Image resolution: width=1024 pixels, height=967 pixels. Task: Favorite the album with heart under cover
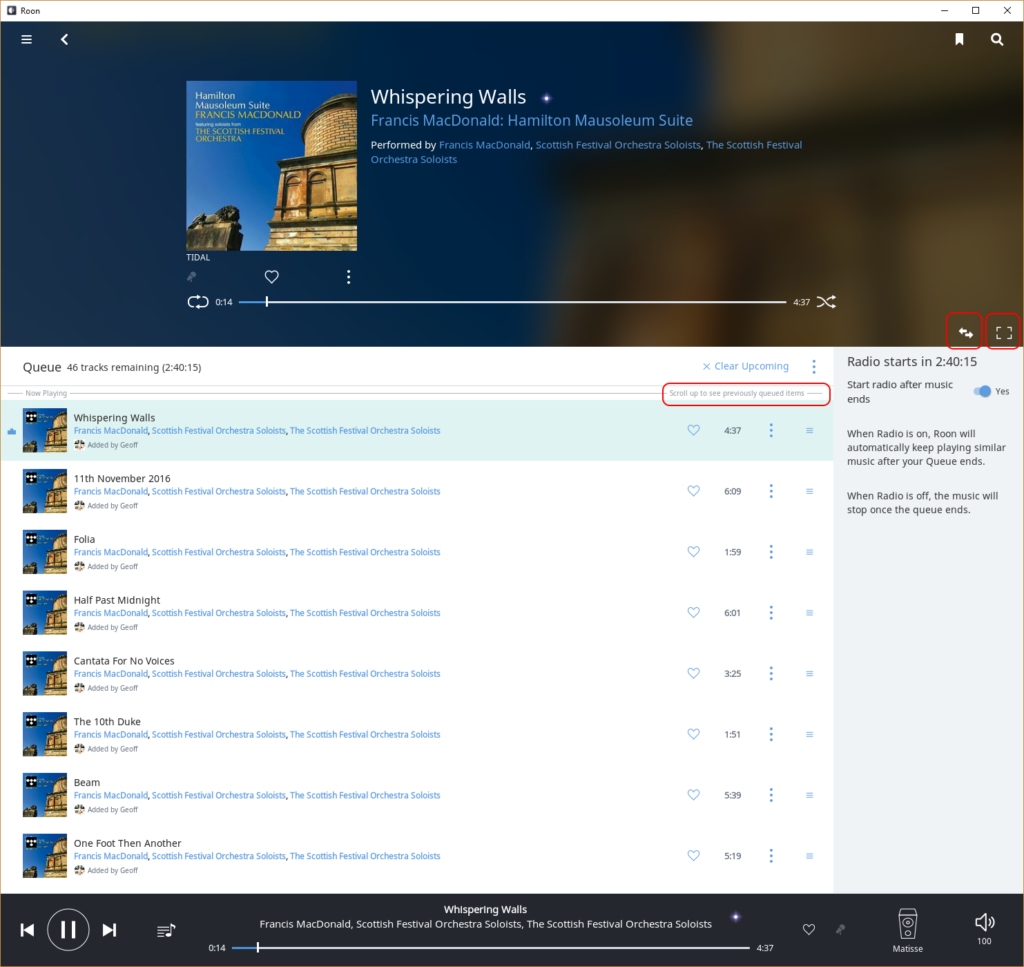point(272,277)
